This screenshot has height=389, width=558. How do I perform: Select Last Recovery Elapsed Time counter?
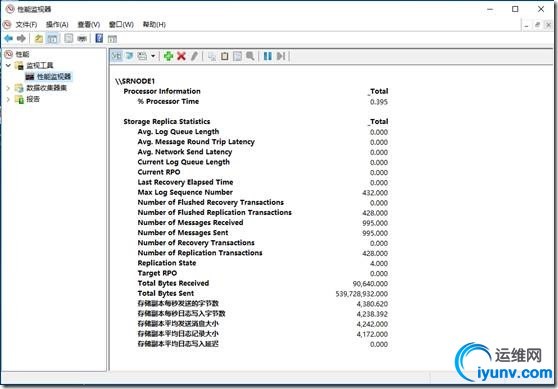(x=185, y=182)
